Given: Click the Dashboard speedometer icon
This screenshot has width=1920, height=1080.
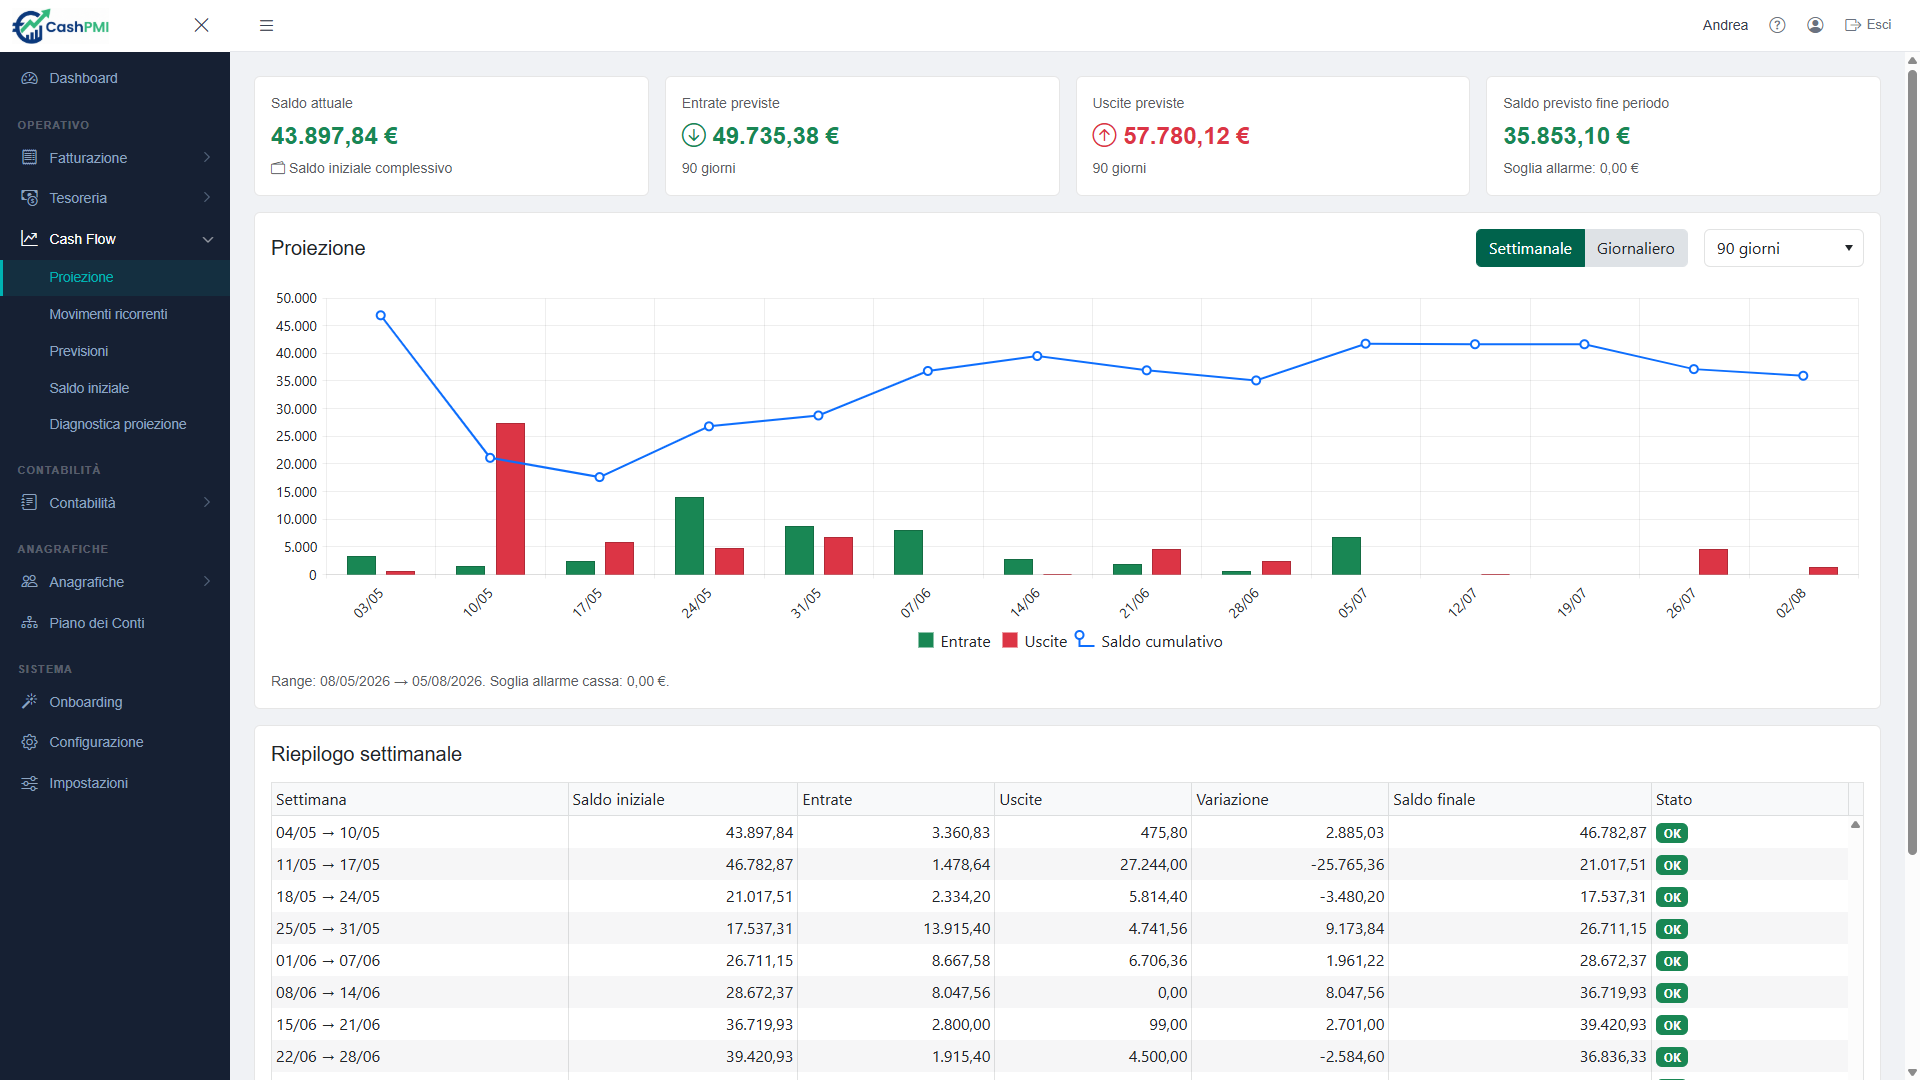Looking at the screenshot, I should (30, 78).
